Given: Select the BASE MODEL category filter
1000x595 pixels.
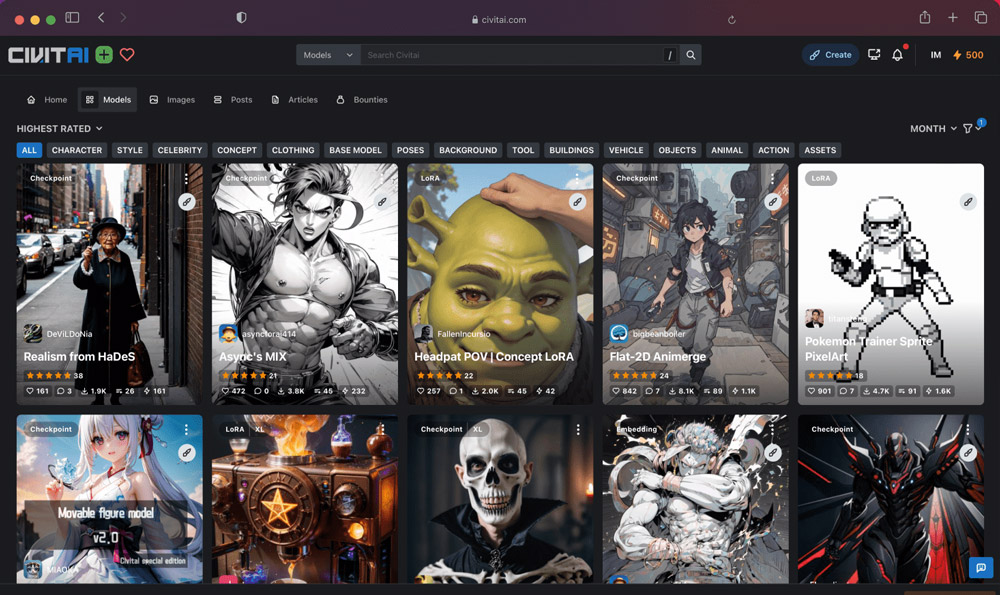Looking at the screenshot, I should click(x=355, y=150).
